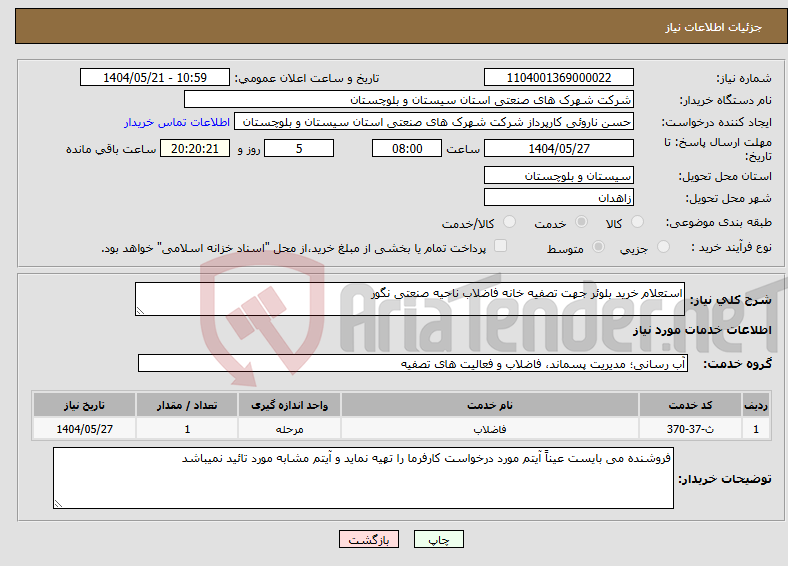Click the unit cell مرحله
The image size is (788, 566).
pyautogui.click(x=289, y=429)
